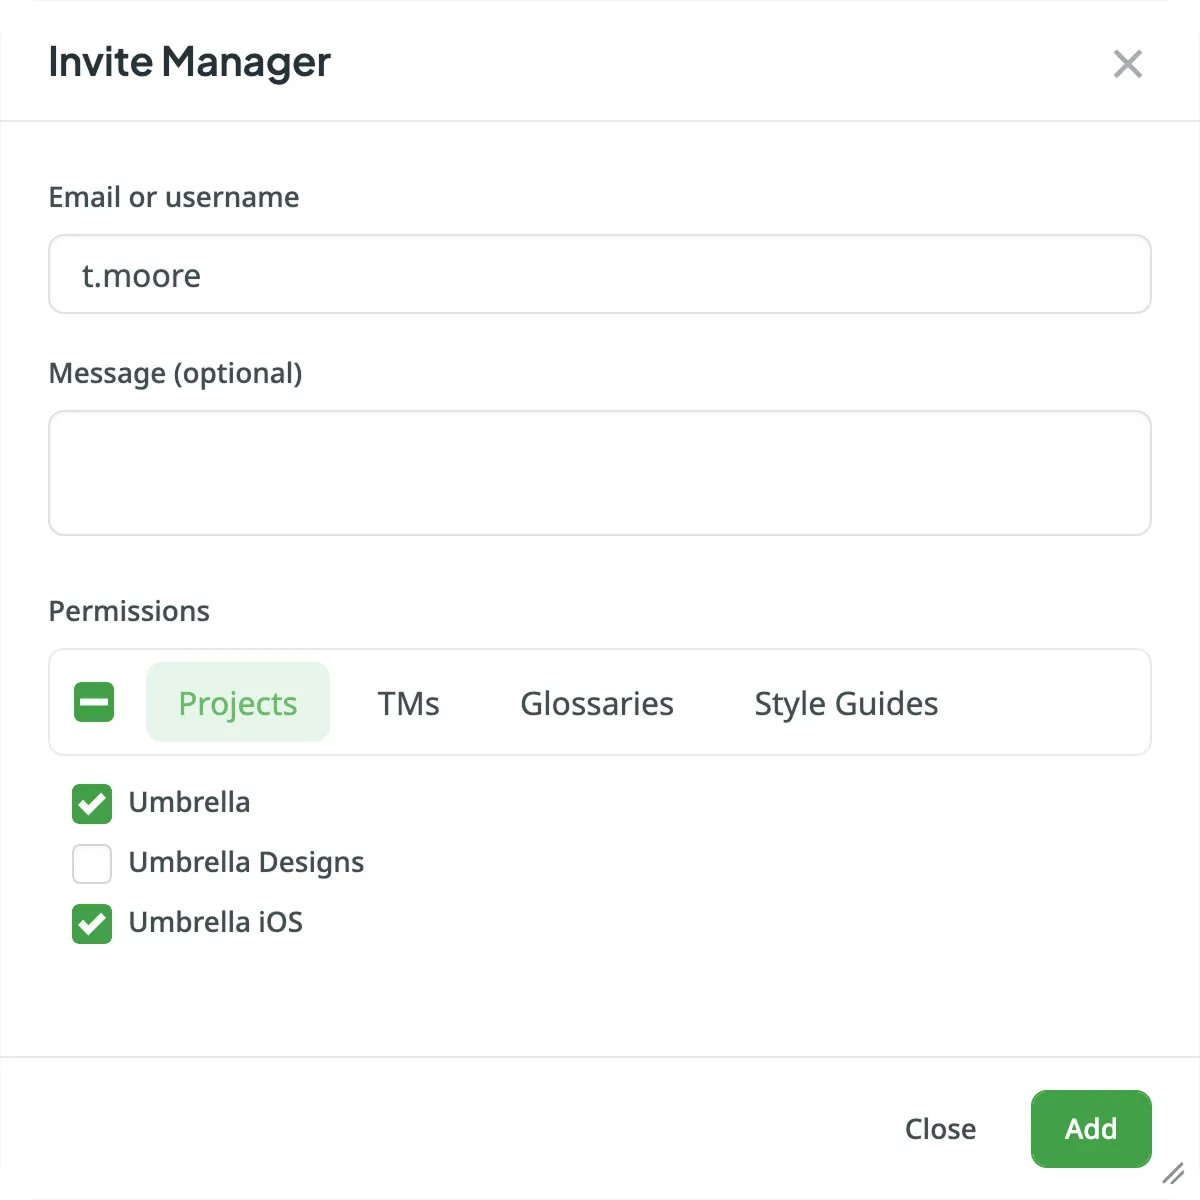Uncheck the Umbrella project permission
Image resolution: width=1200 pixels, height=1200 pixels.
91,803
